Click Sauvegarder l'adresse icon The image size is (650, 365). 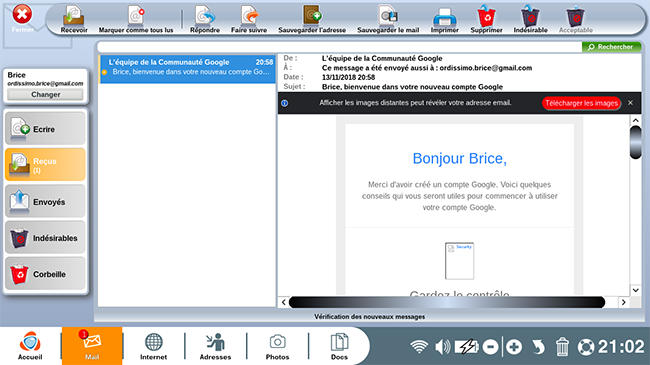tap(312, 16)
